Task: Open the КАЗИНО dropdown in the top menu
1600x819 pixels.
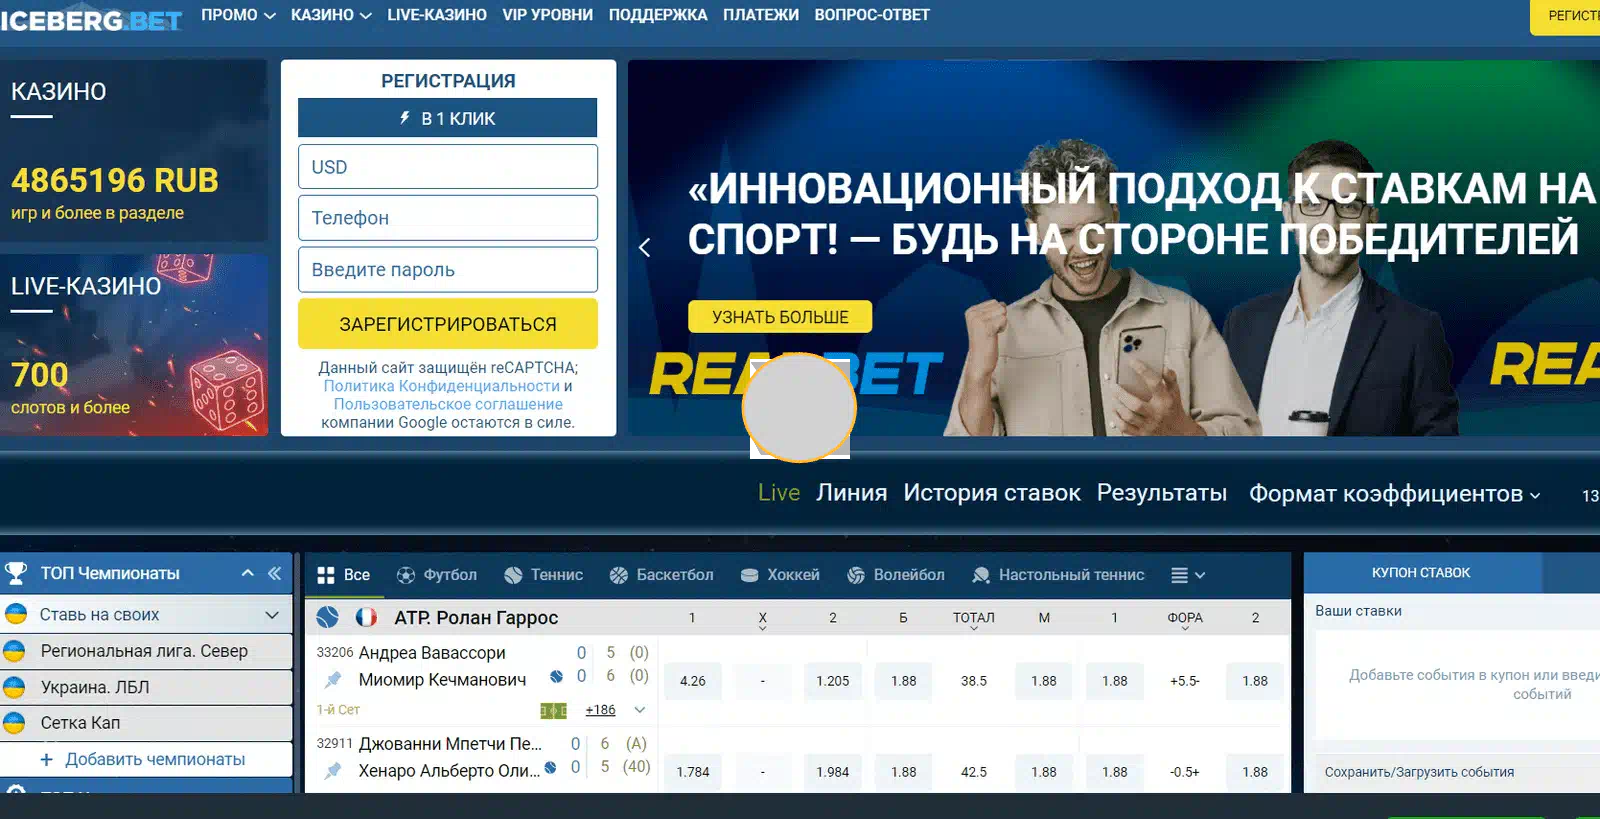Action: 331,15
